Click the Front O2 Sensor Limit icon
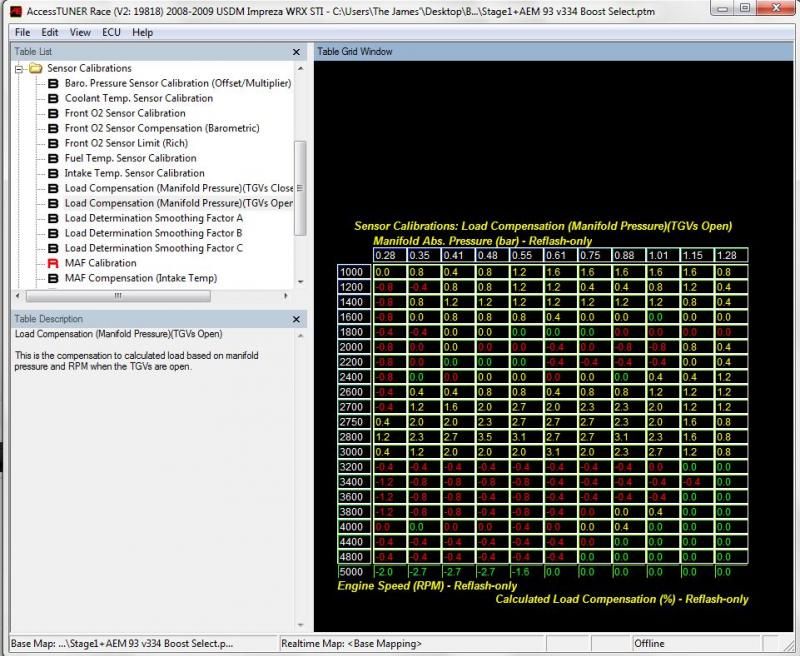800x656 pixels. (54, 143)
